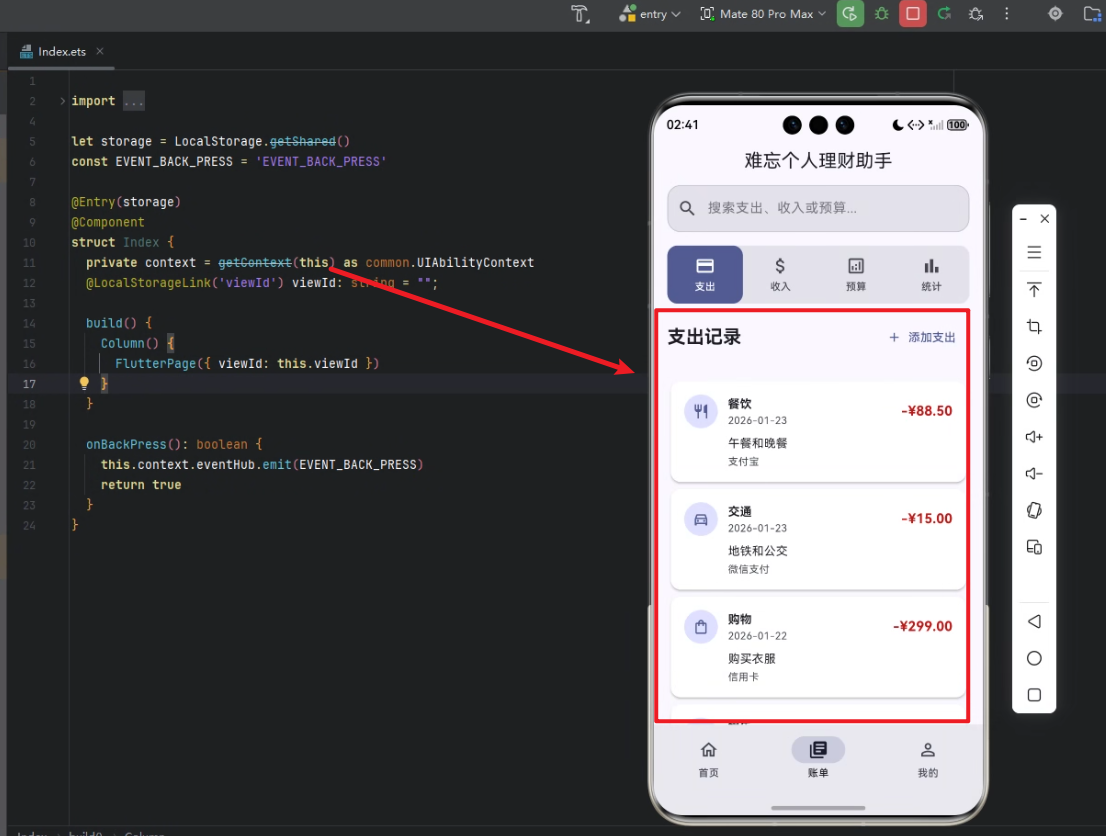1106x836 pixels.
Task: Click the multi-device screen icon in emulator panel
Action: click(x=1034, y=547)
